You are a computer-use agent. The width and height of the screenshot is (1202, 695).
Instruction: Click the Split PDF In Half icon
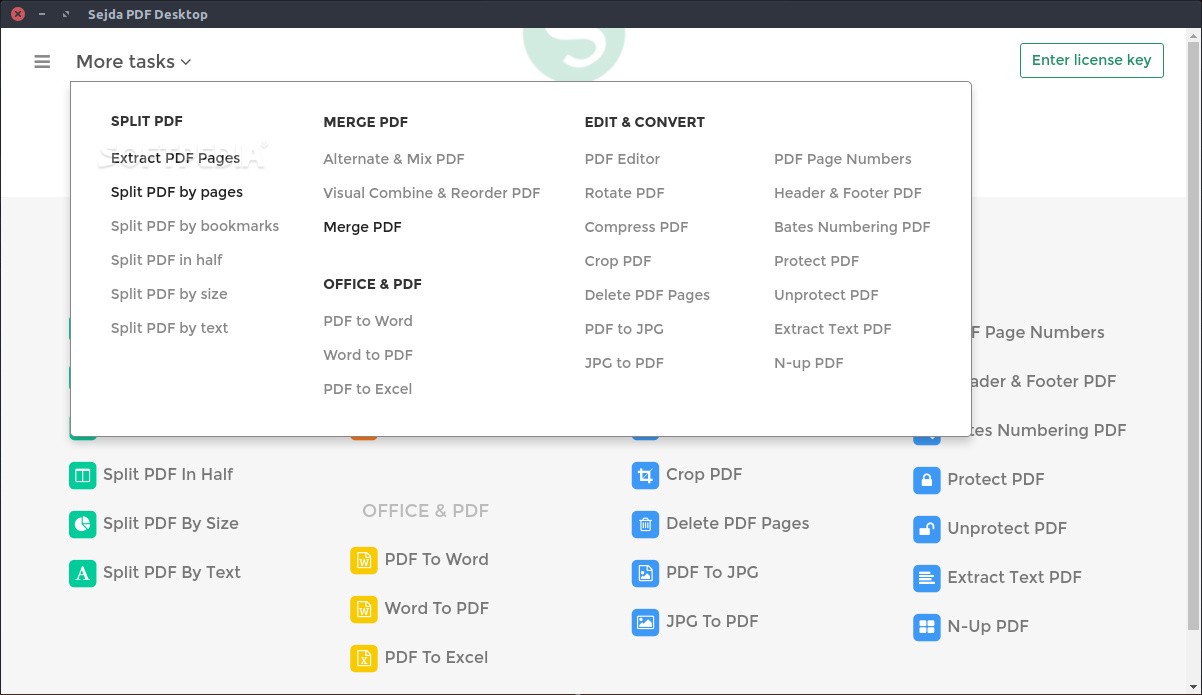pyautogui.click(x=82, y=475)
